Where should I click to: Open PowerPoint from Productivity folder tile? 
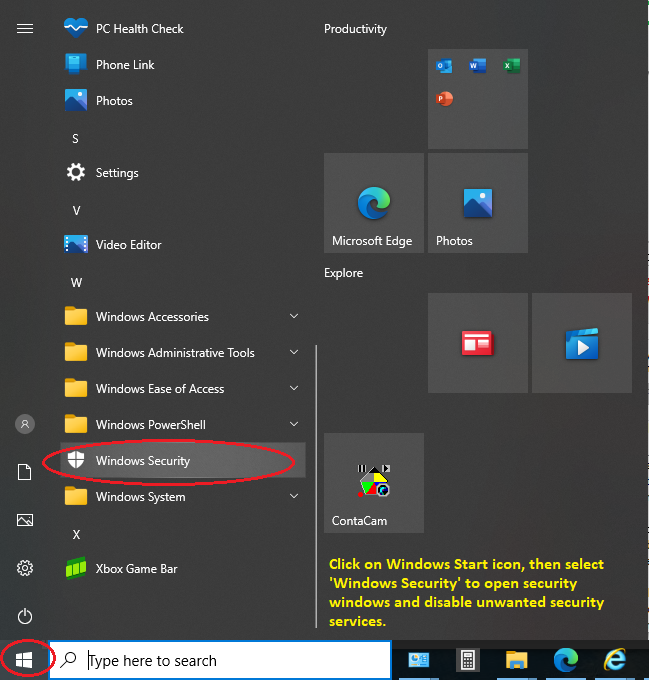click(444, 99)
